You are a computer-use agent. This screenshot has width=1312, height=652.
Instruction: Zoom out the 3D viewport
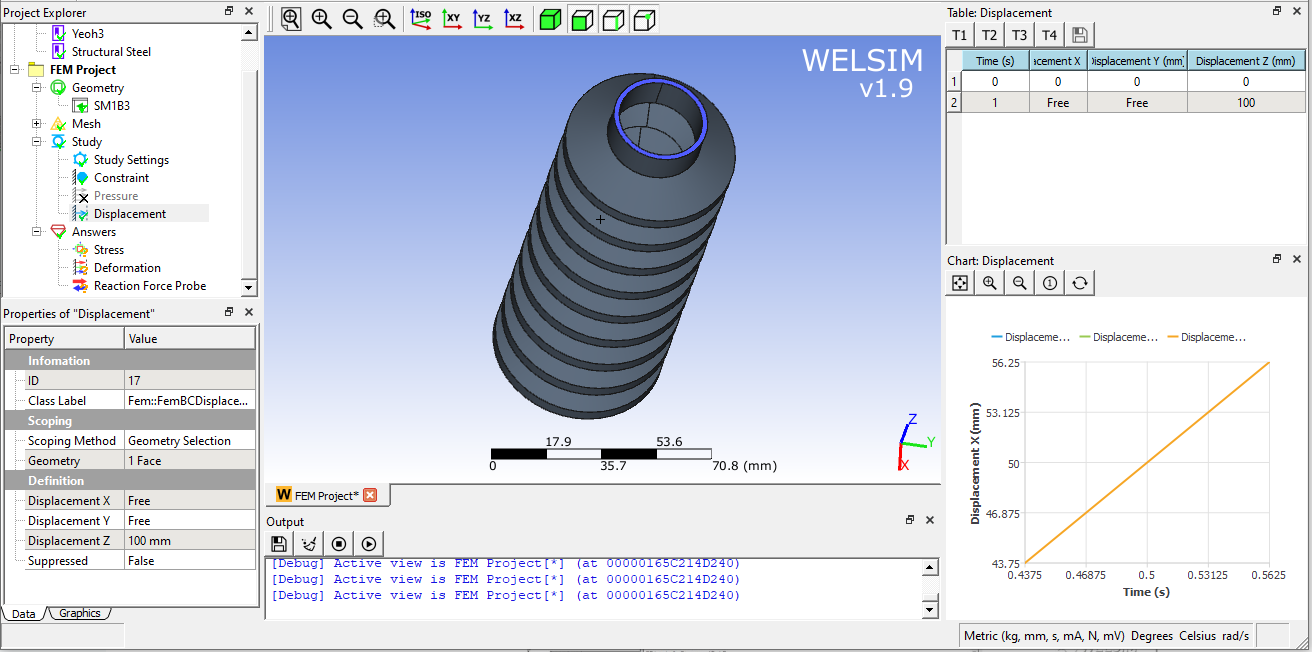(x=352, y=19)
